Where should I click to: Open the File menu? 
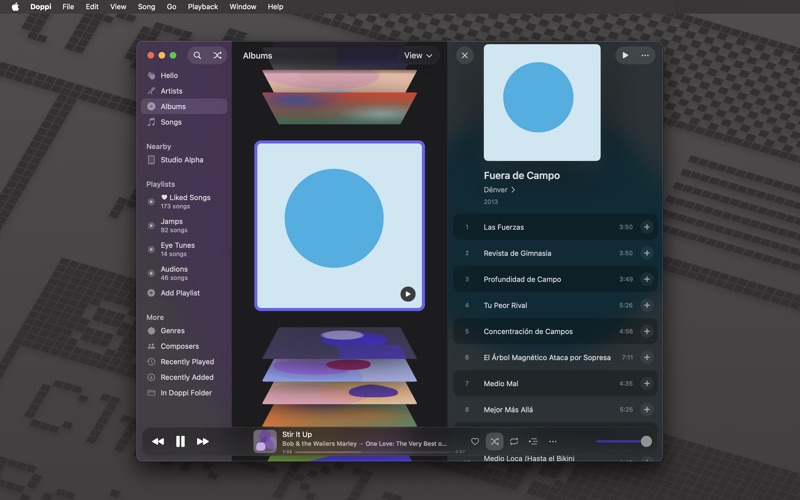[68, 7]
